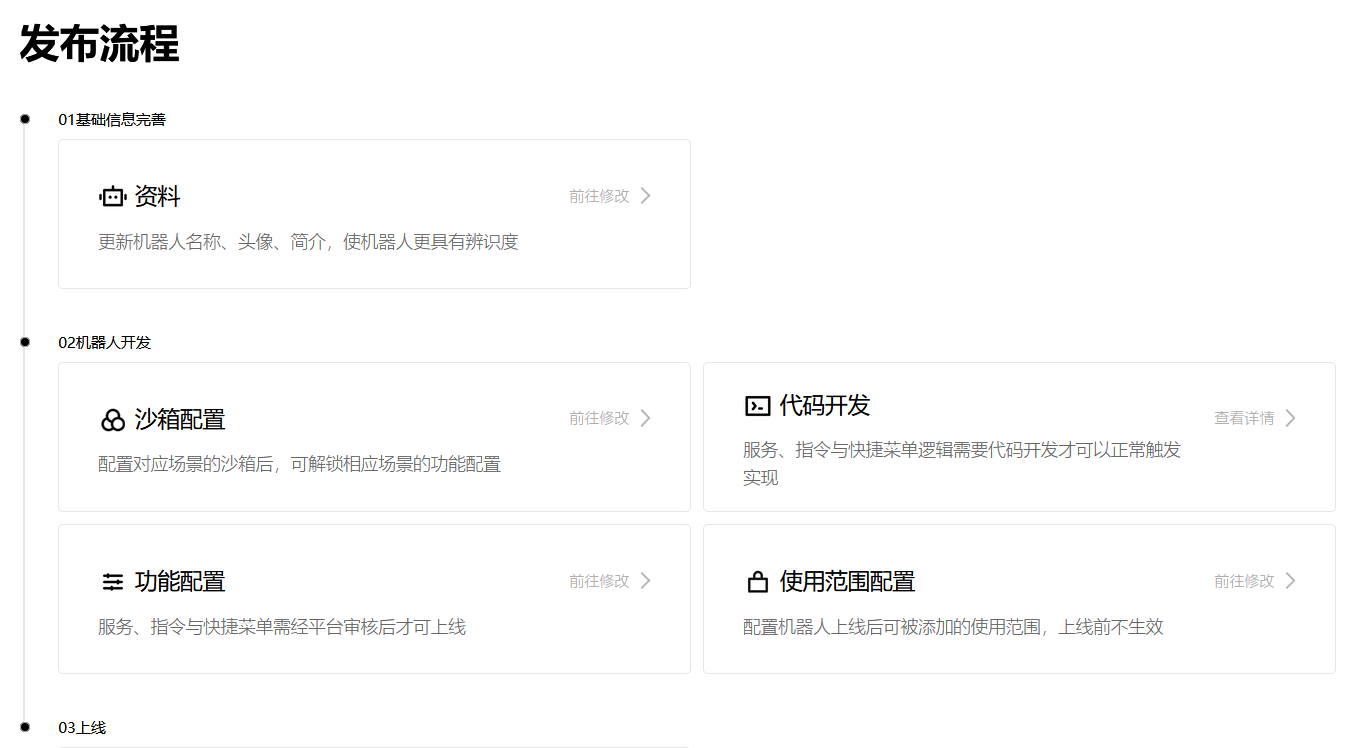The width and height of the screenshot is (1358, 748).
Task: Click the timeline dot for 03上线
Action: coord(25,726)
